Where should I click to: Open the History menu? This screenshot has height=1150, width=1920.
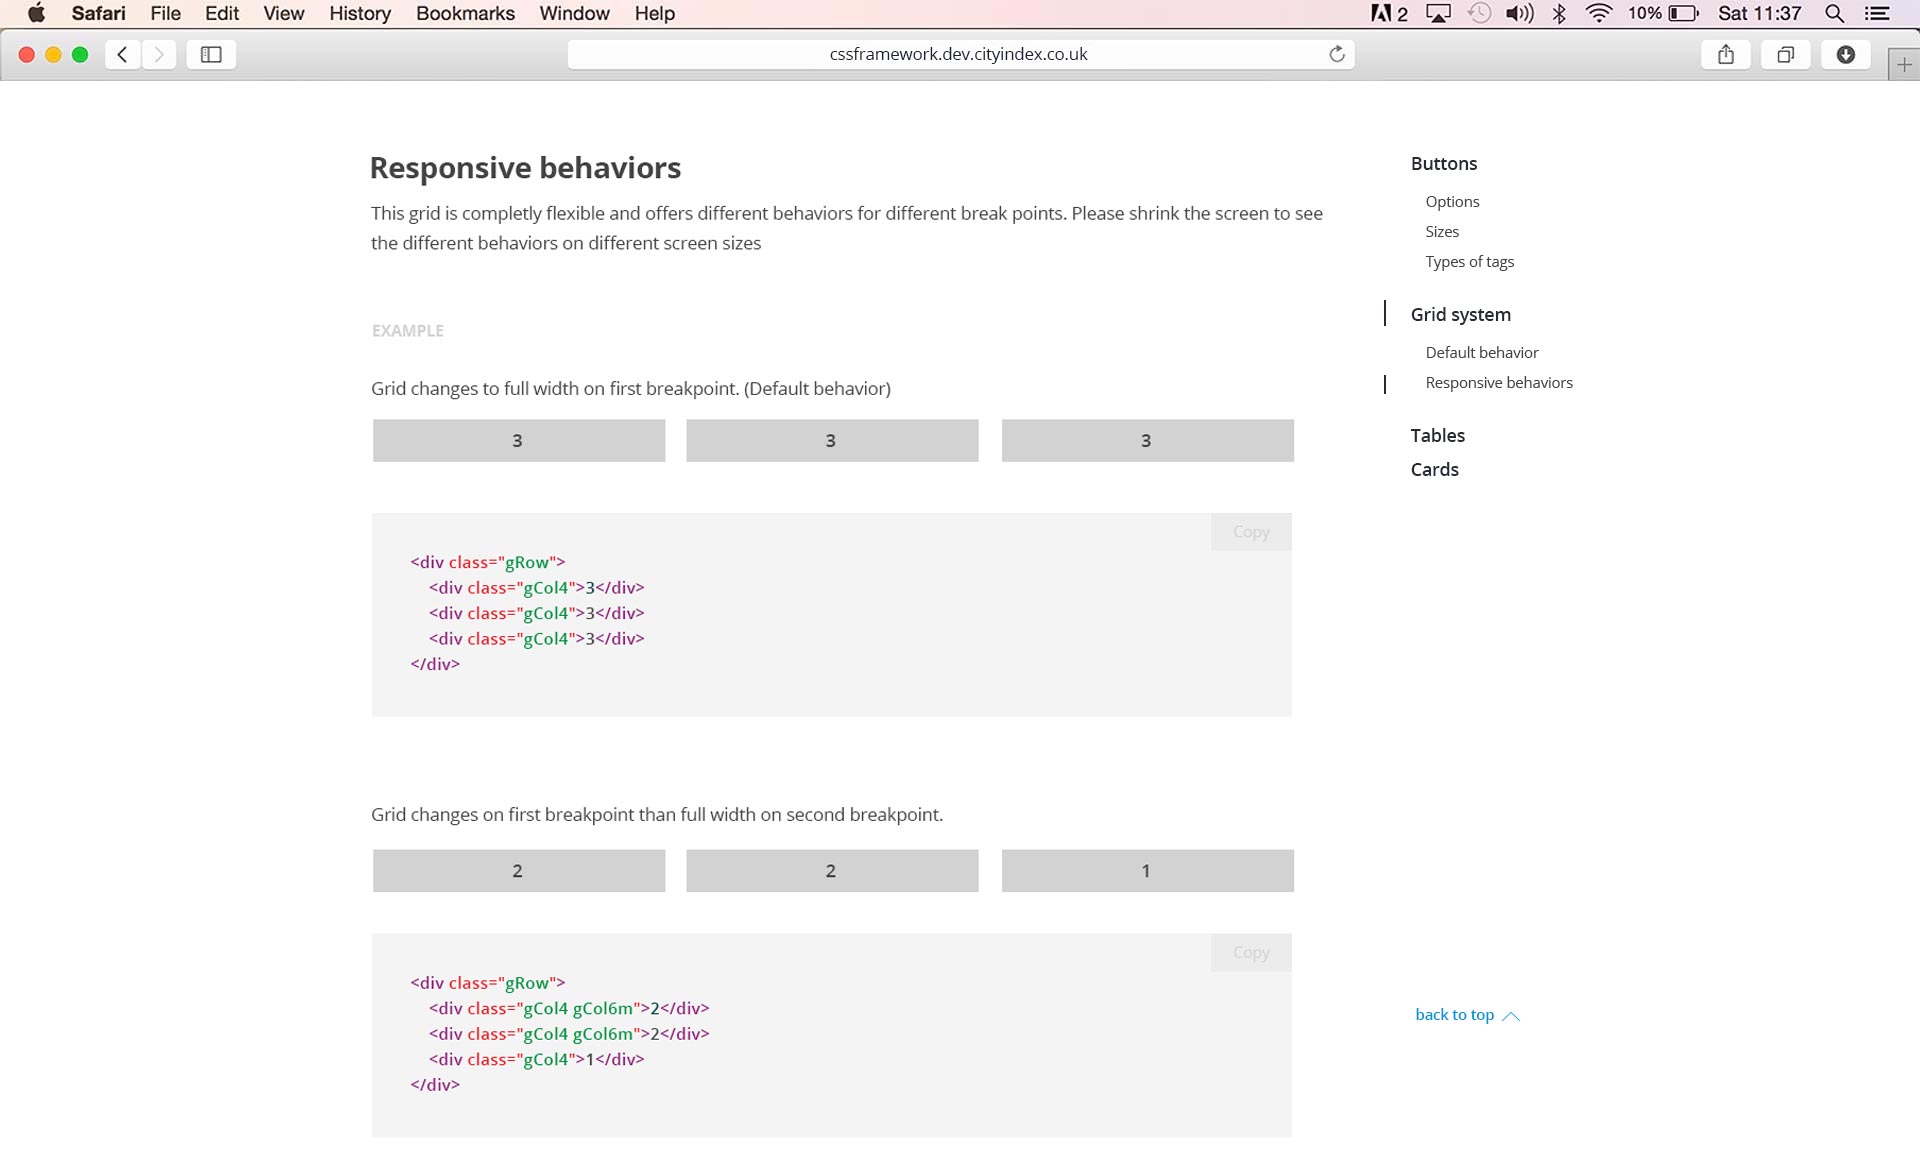(359, 13)
